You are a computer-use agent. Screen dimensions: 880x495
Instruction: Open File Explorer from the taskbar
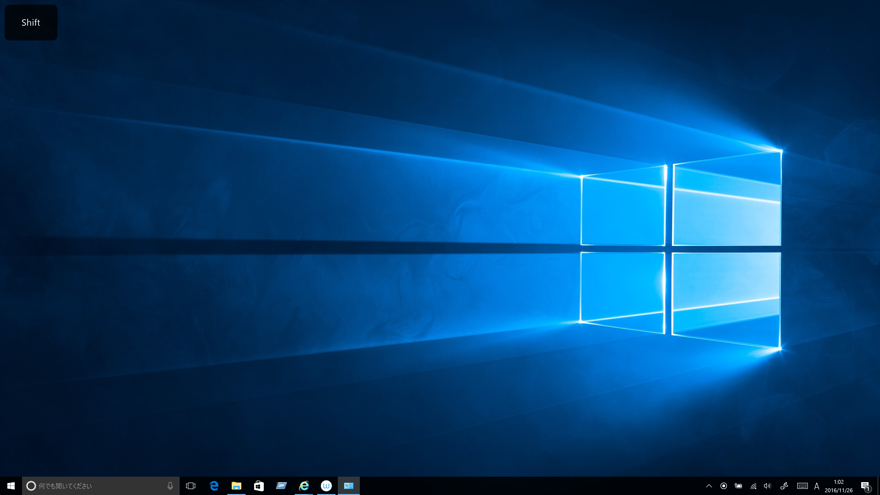(236, 486)
